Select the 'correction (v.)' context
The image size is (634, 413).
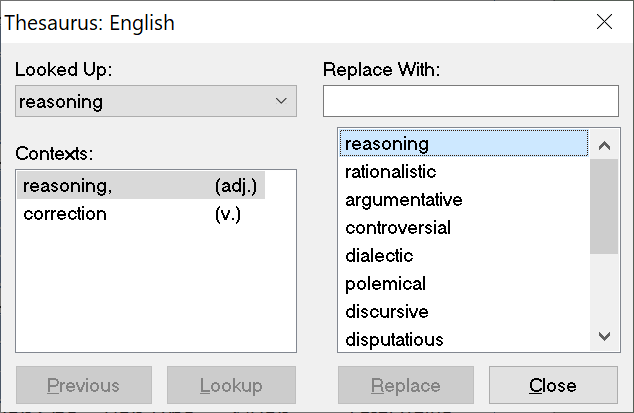141,214
